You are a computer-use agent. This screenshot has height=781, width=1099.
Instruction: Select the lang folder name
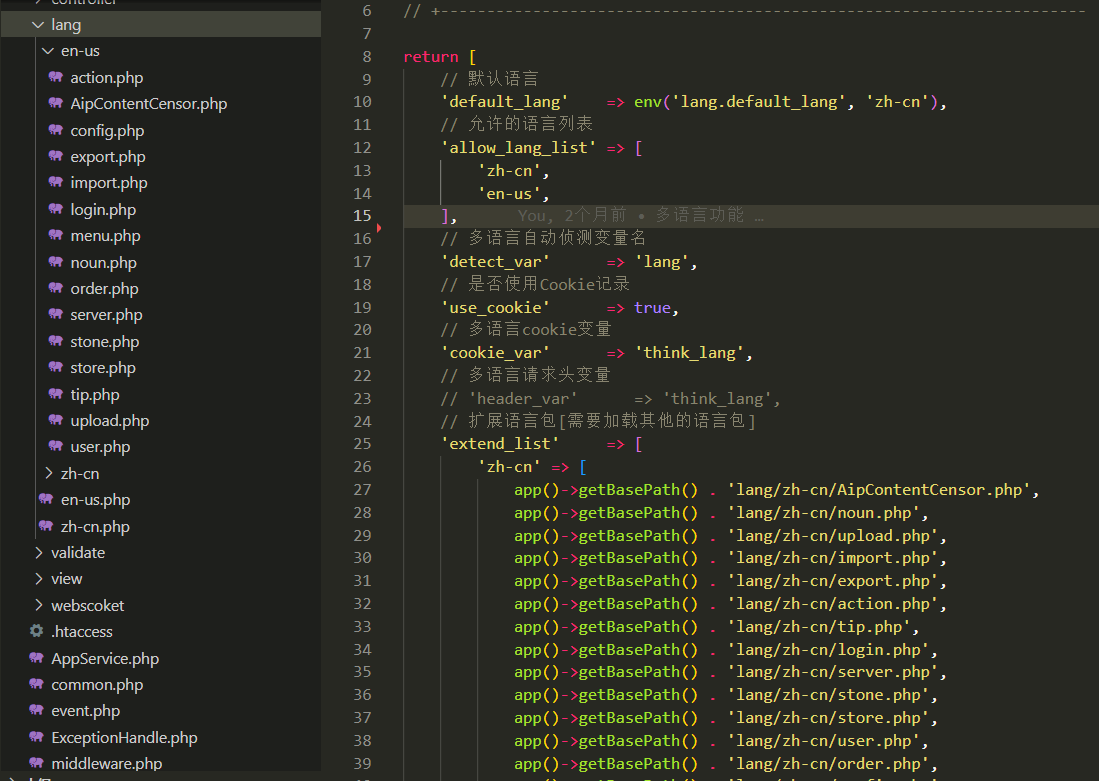tap(66, 25)
